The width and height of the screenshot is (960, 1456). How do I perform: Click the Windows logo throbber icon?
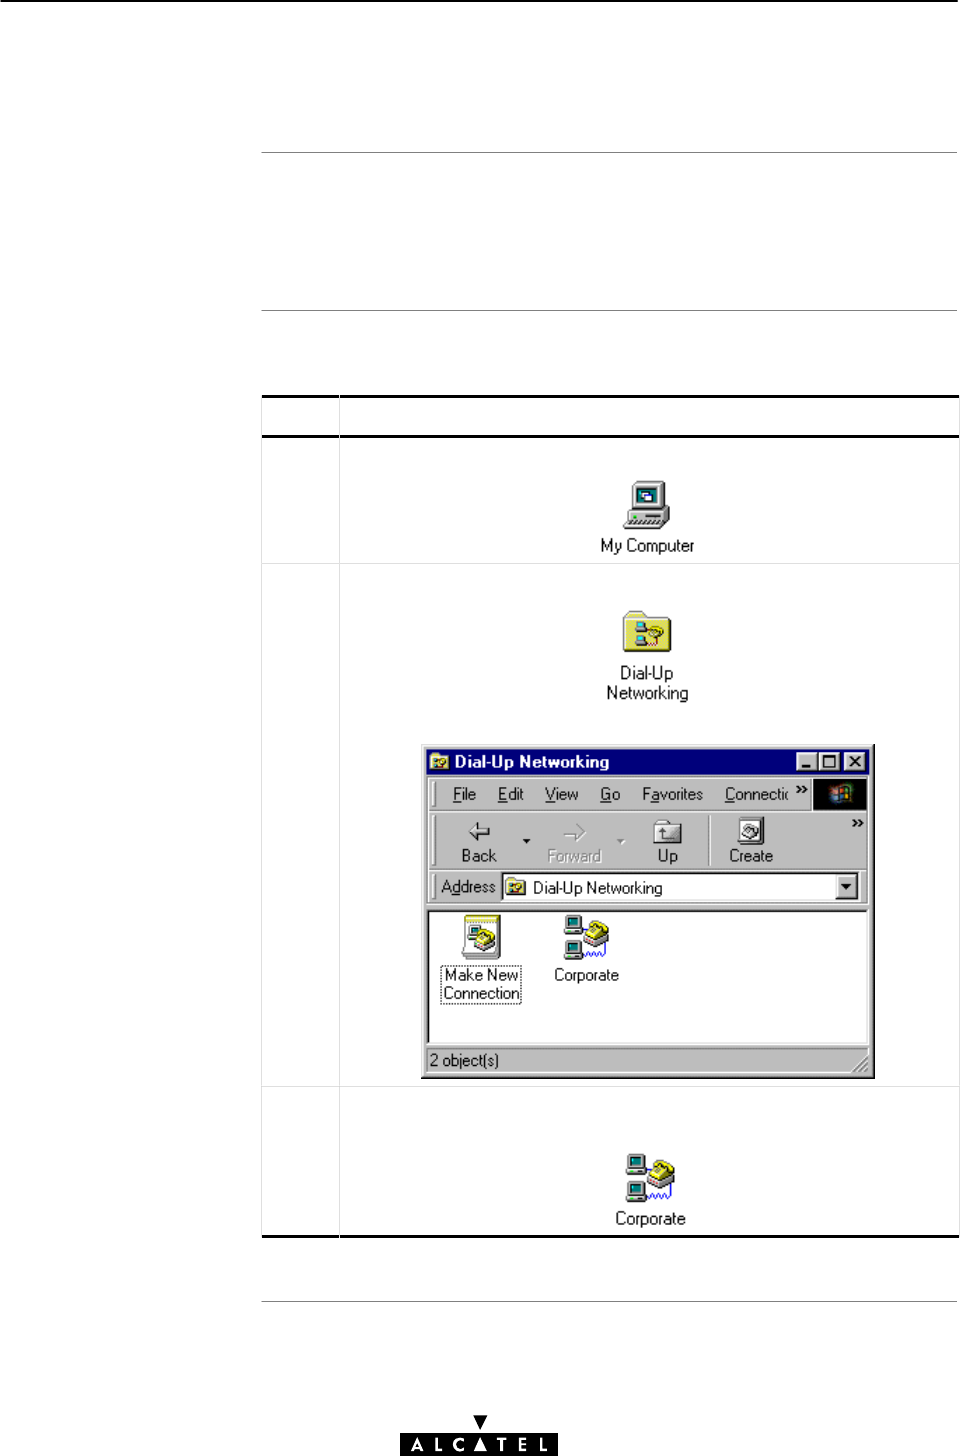pyautogui.click(x=840, y=794)
